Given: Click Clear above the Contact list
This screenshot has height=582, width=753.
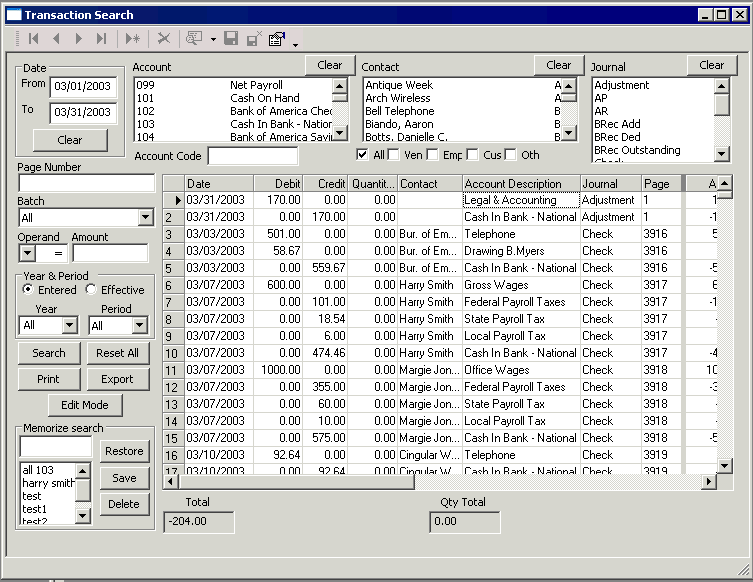Looking at the screenshot, I should 559,65.
